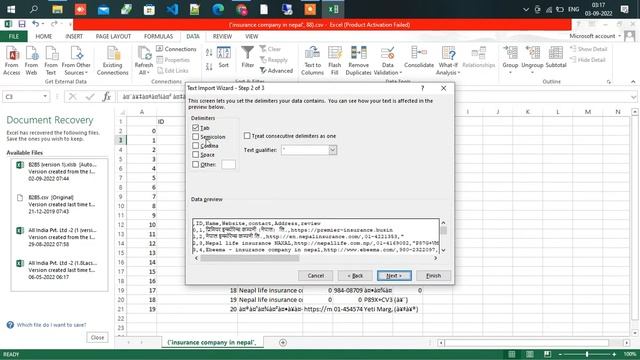Viewport: 640px width, 360px height.
Task: Click the Other delimiter text field
Action: tap(228, 164)
